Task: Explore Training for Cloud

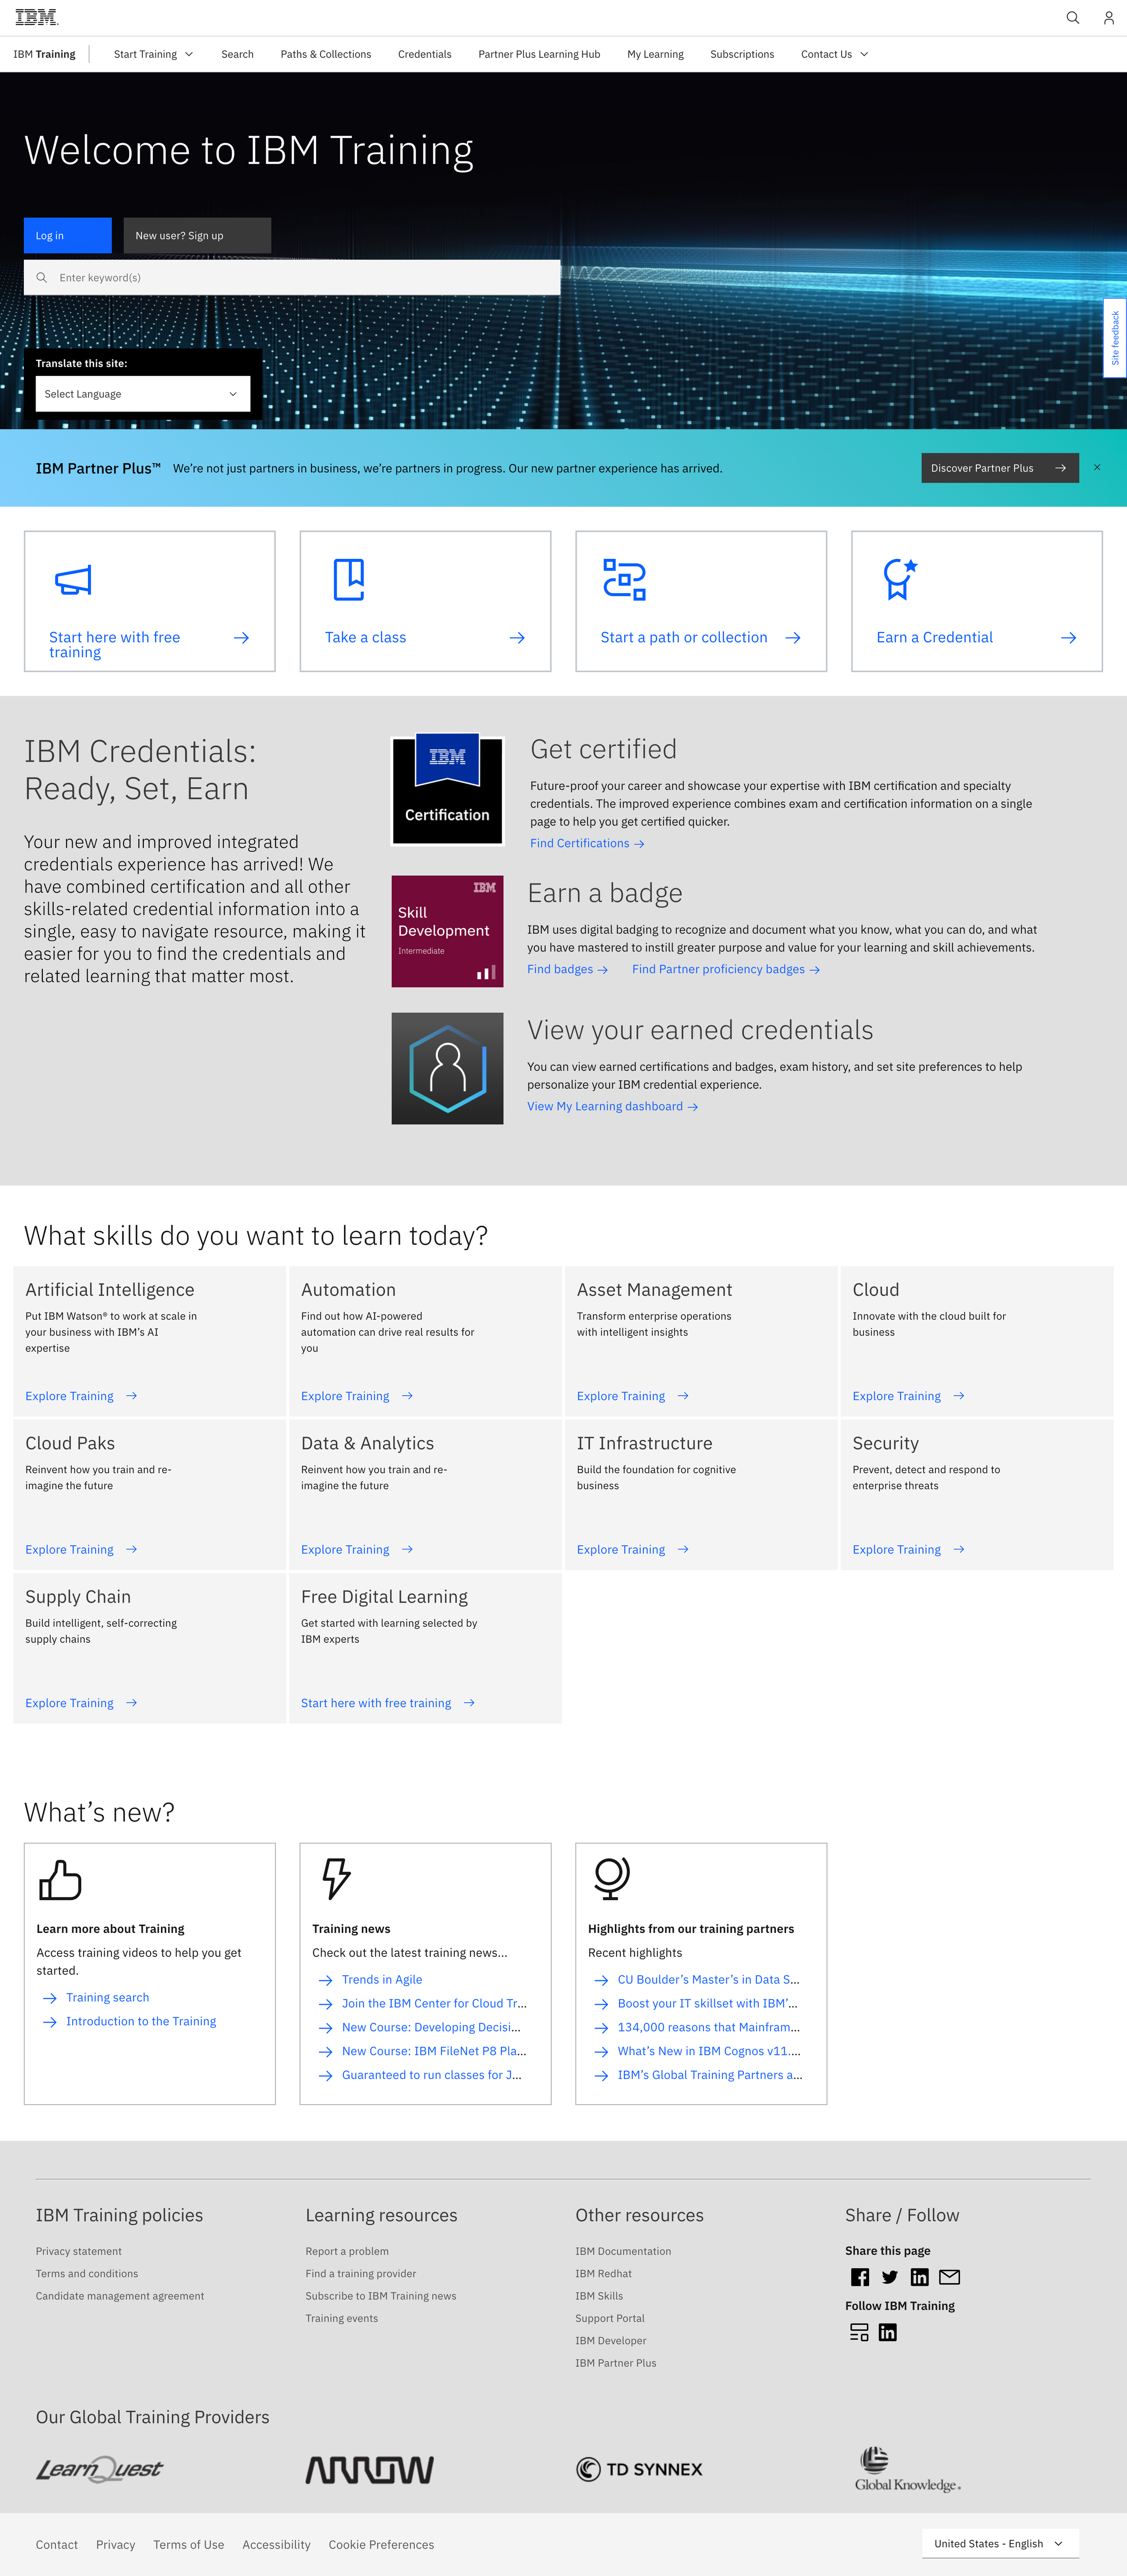Action: 908,1396
